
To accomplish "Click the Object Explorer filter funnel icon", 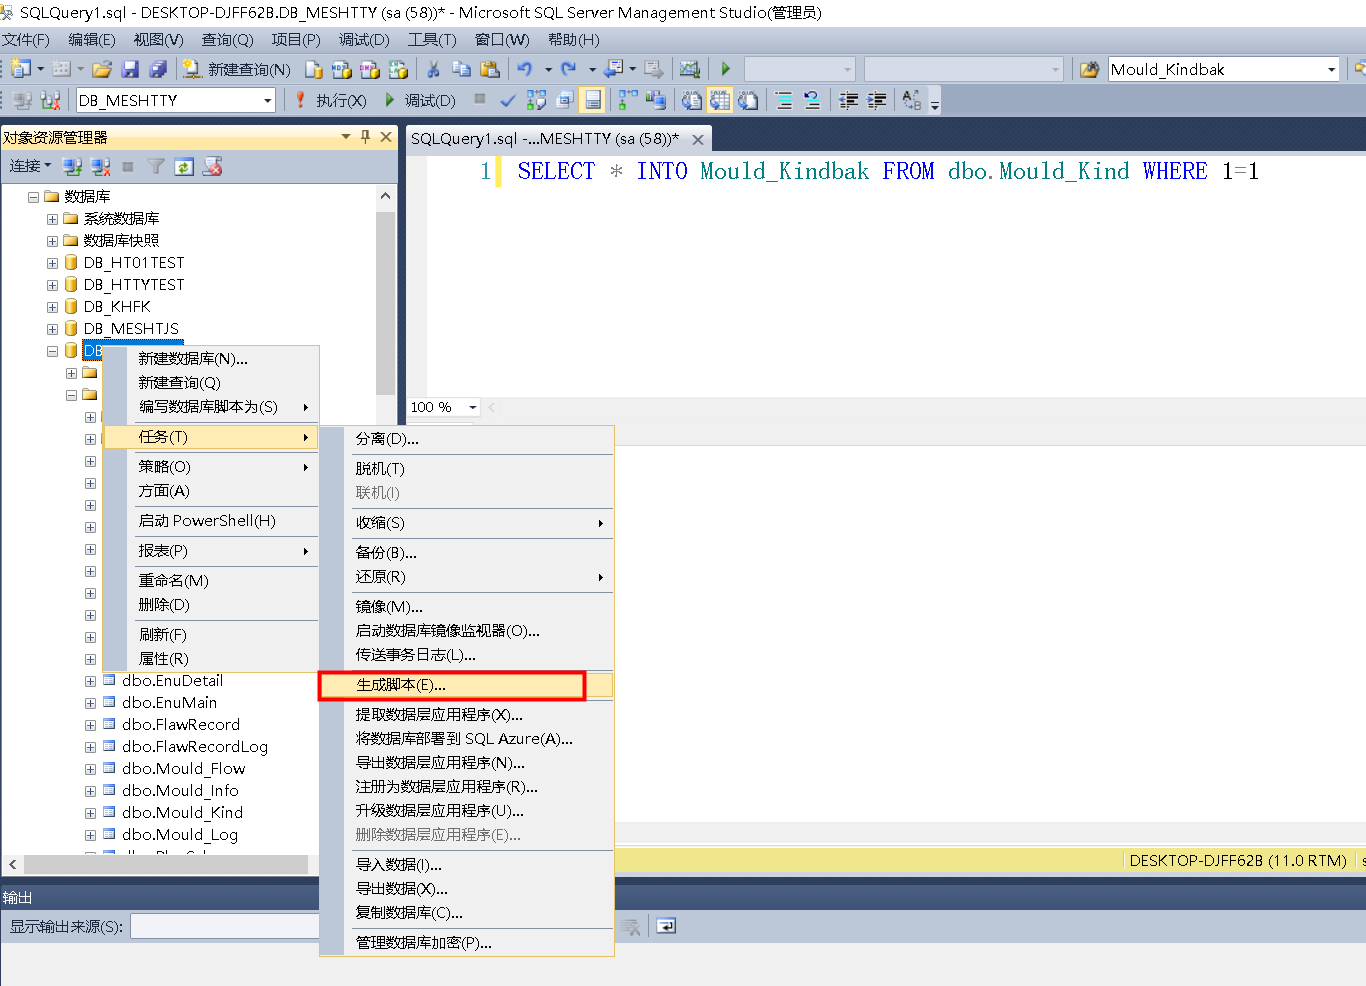I will (156, 166).
